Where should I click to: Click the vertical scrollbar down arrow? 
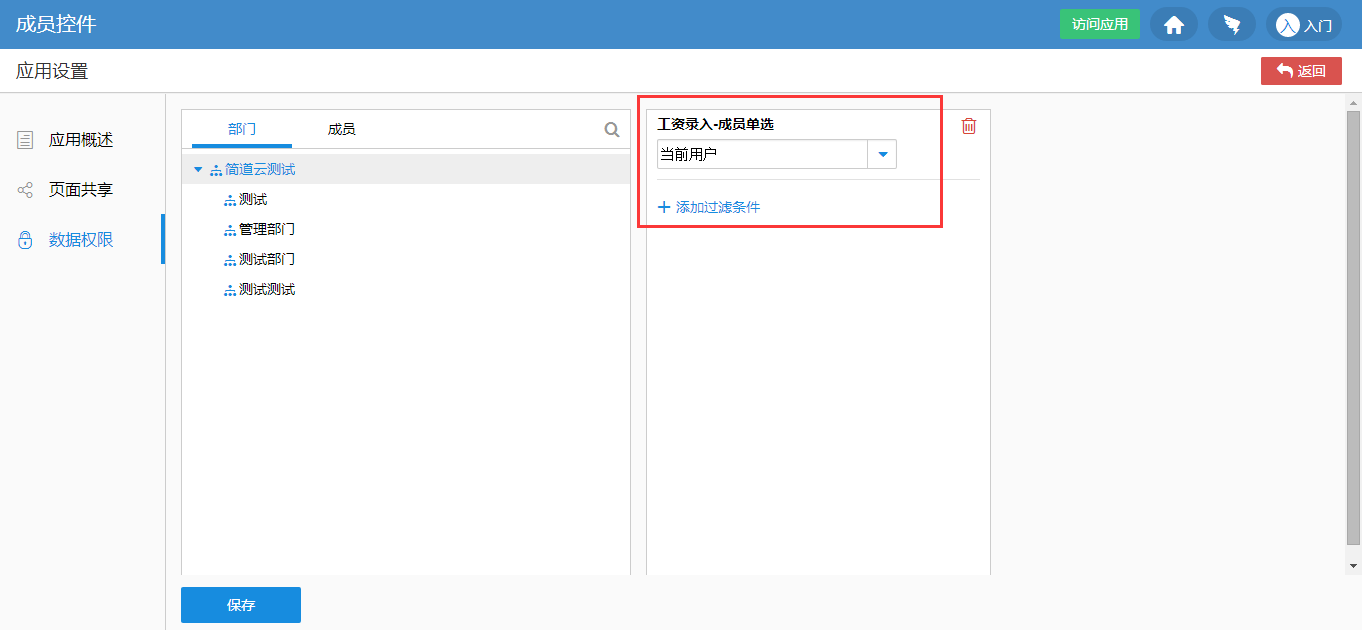pos(1353,566)
